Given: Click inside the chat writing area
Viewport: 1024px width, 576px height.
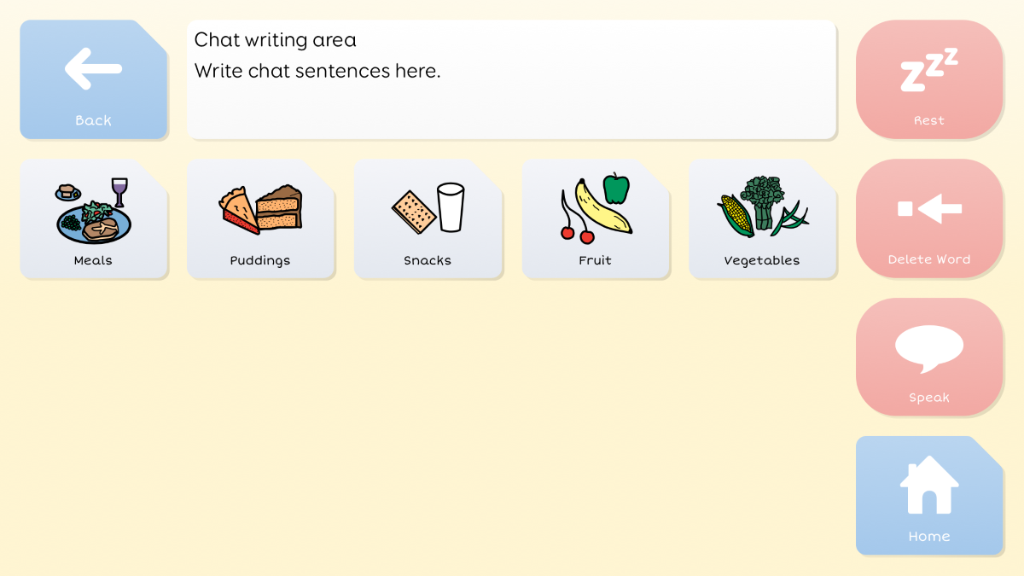Looking at the screenshot, I should pos(511,79).
